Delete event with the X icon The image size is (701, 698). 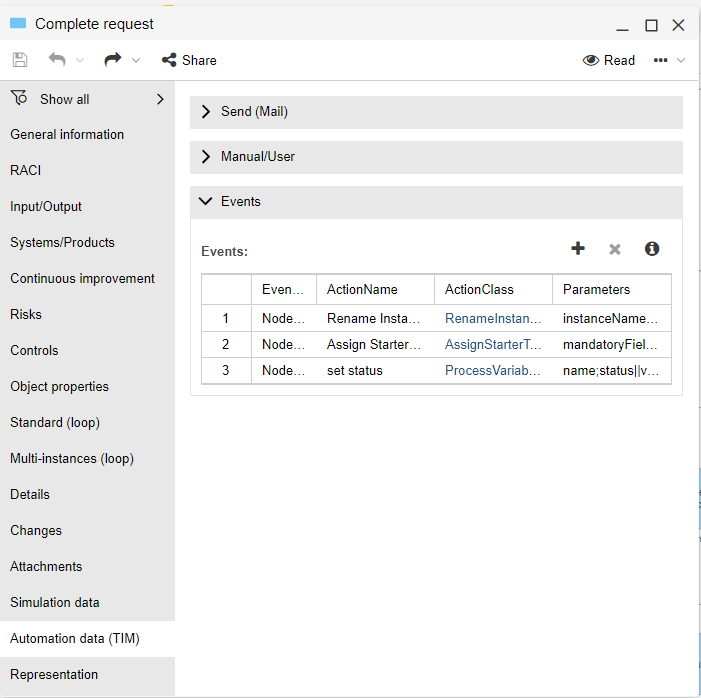pyautogui.click(x=615, y=249)
